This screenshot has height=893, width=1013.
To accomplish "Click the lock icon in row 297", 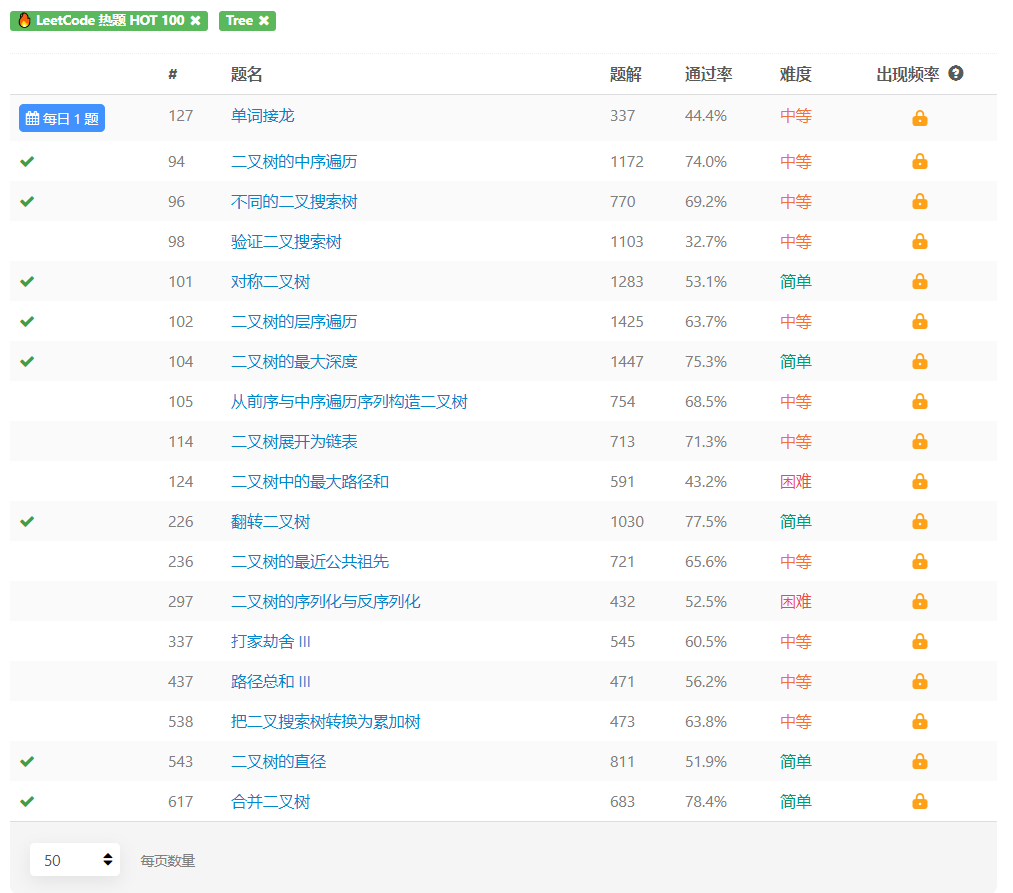I will click(919, 602).
